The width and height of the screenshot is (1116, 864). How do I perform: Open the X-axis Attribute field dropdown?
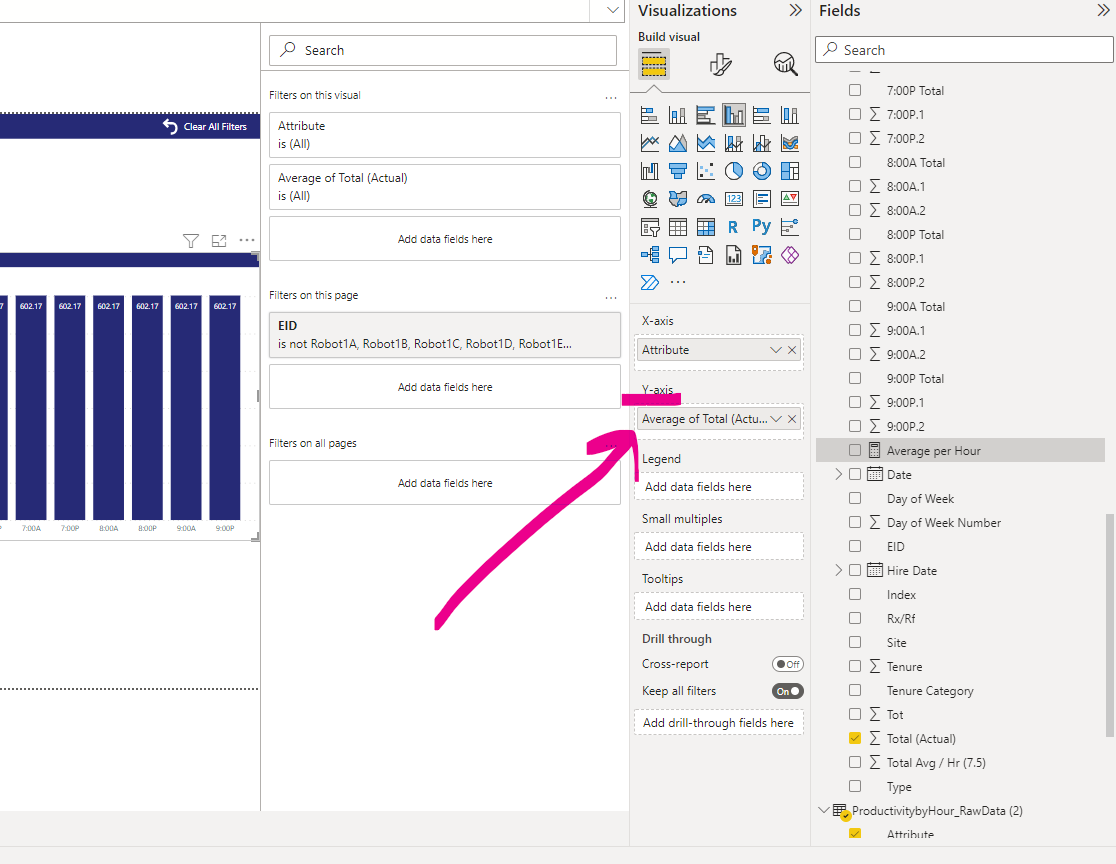[776, 350]
